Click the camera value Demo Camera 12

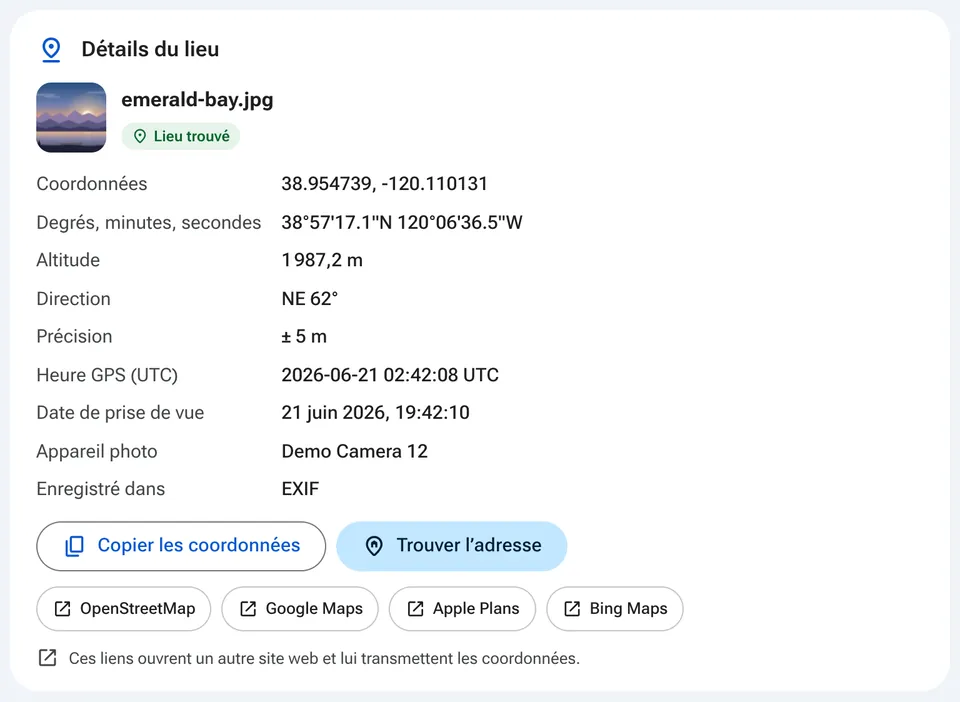point(354,451)
